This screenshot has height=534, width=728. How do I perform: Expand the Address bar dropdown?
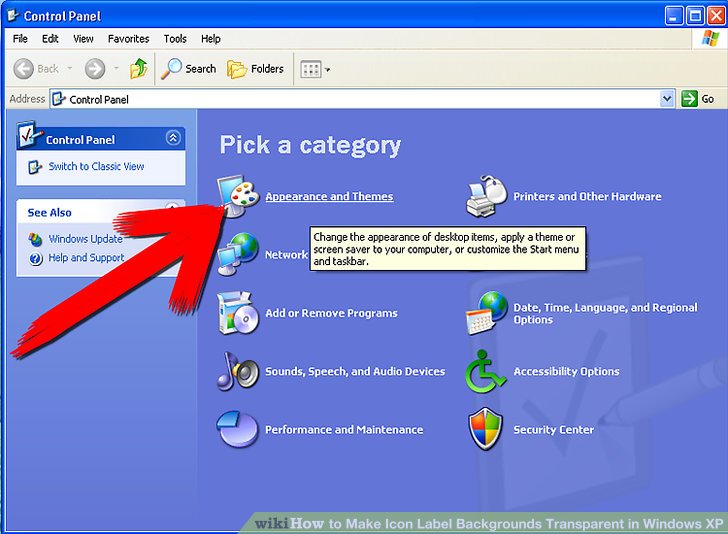pyautogui.click(x=667, y=98)
